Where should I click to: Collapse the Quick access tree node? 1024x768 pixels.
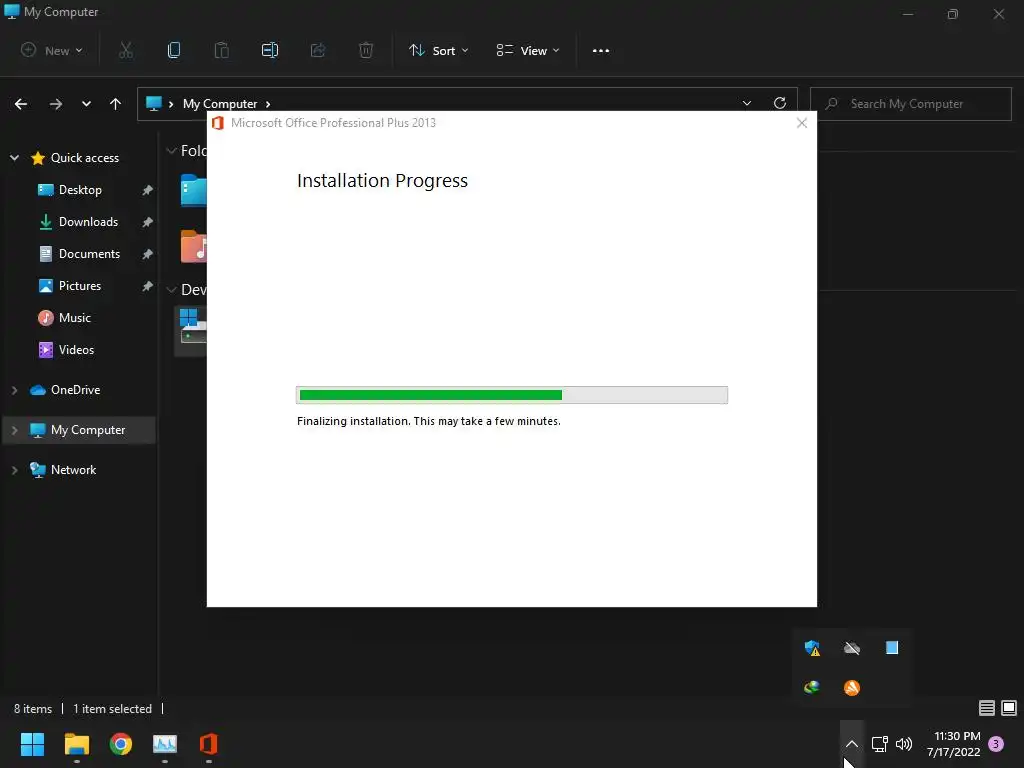(14, 157)
